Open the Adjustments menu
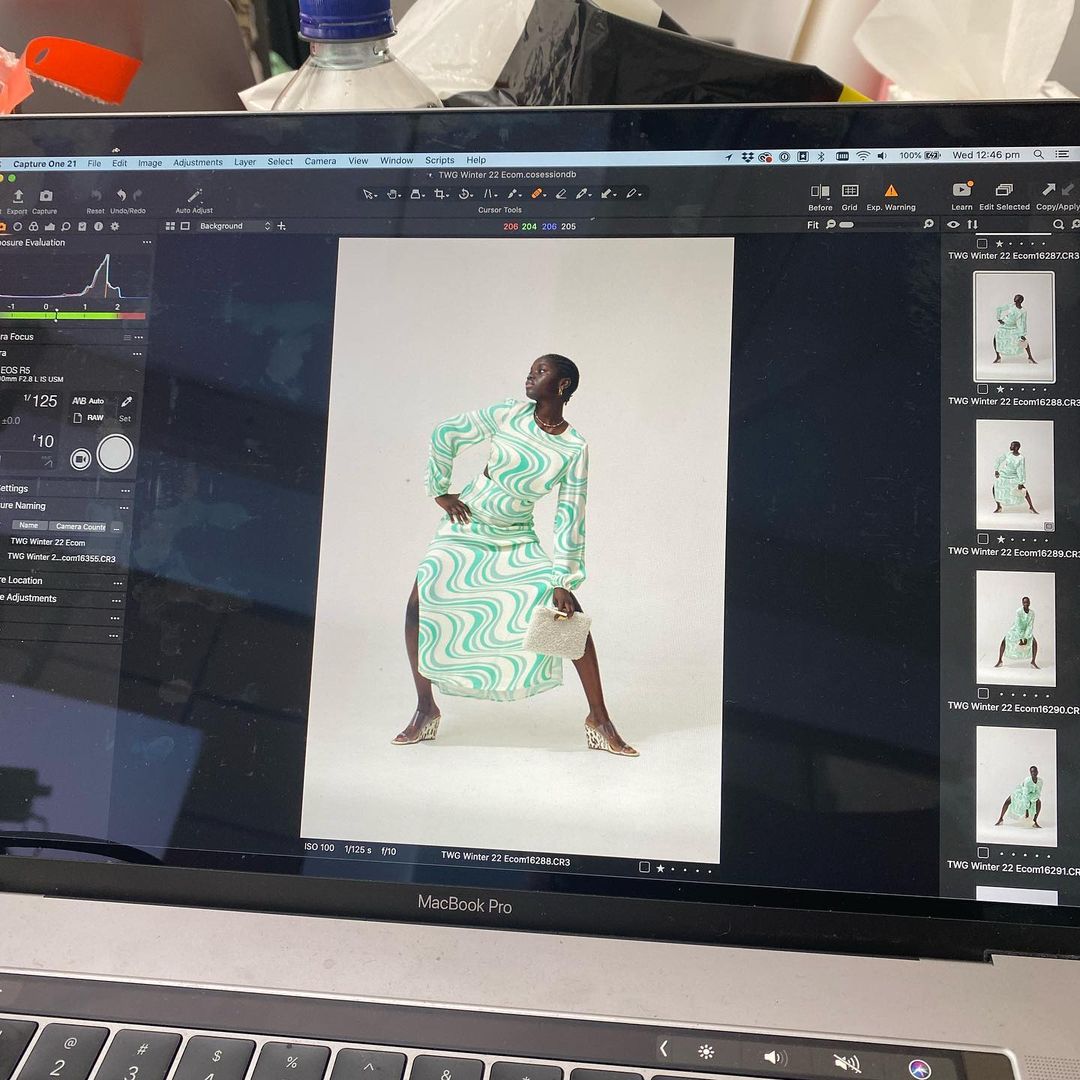Image resolution: width=1080 pixels, height=1080 pixels. (197, 162)
